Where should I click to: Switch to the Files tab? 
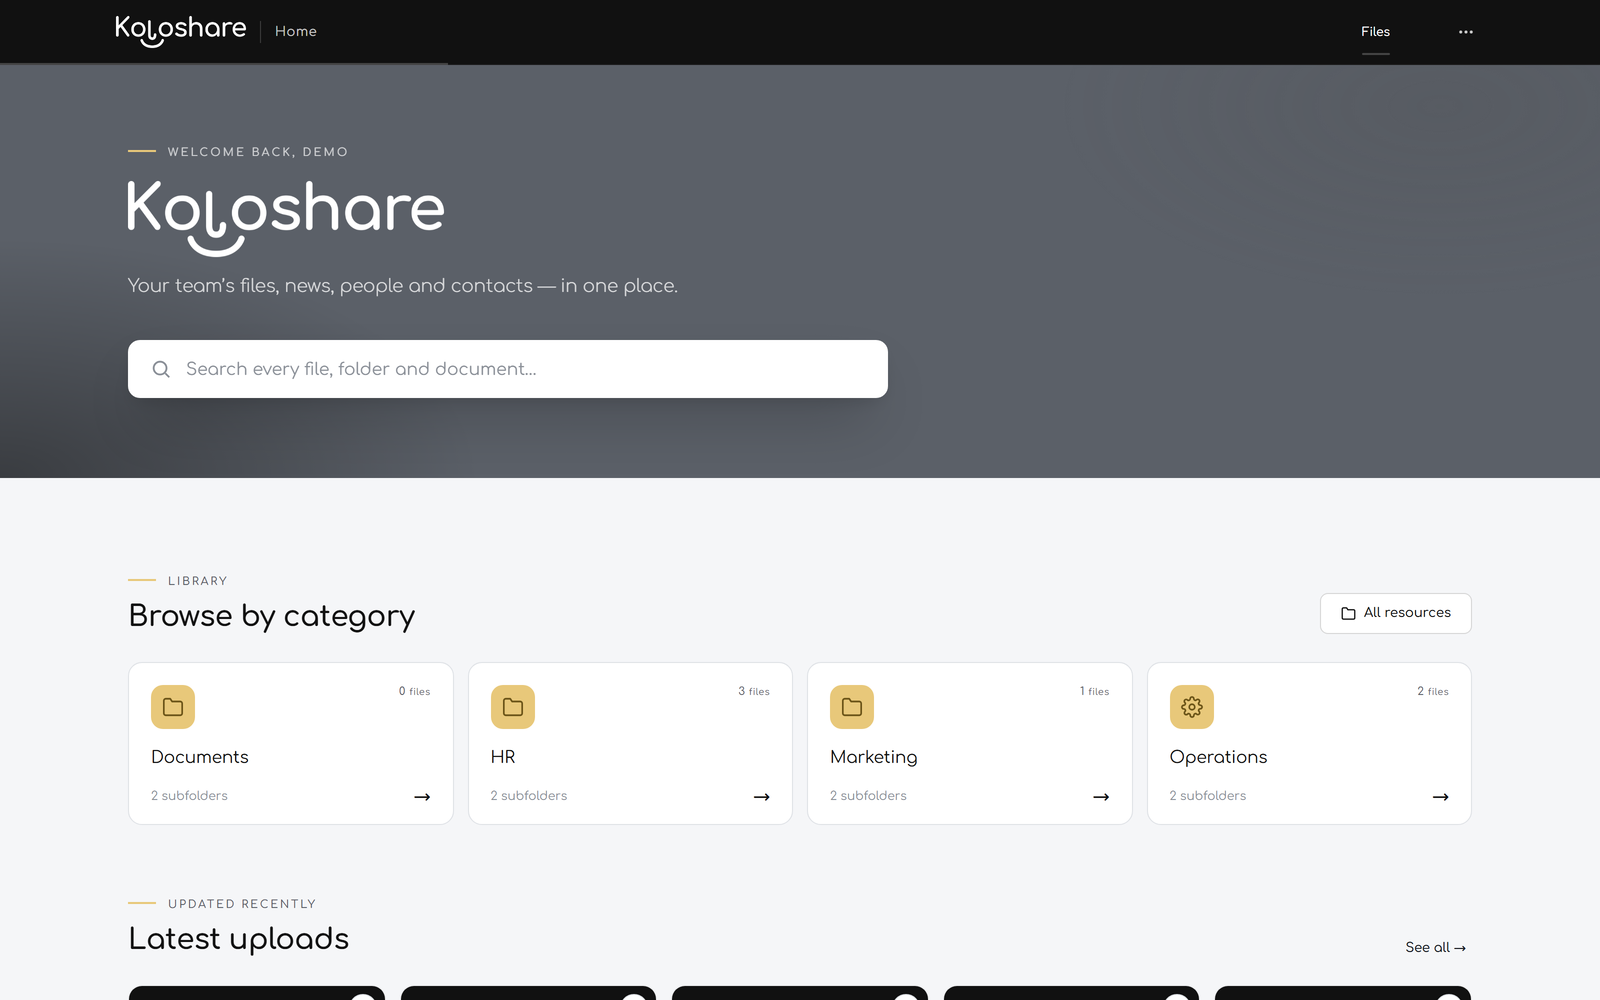tap(1375, 31)
